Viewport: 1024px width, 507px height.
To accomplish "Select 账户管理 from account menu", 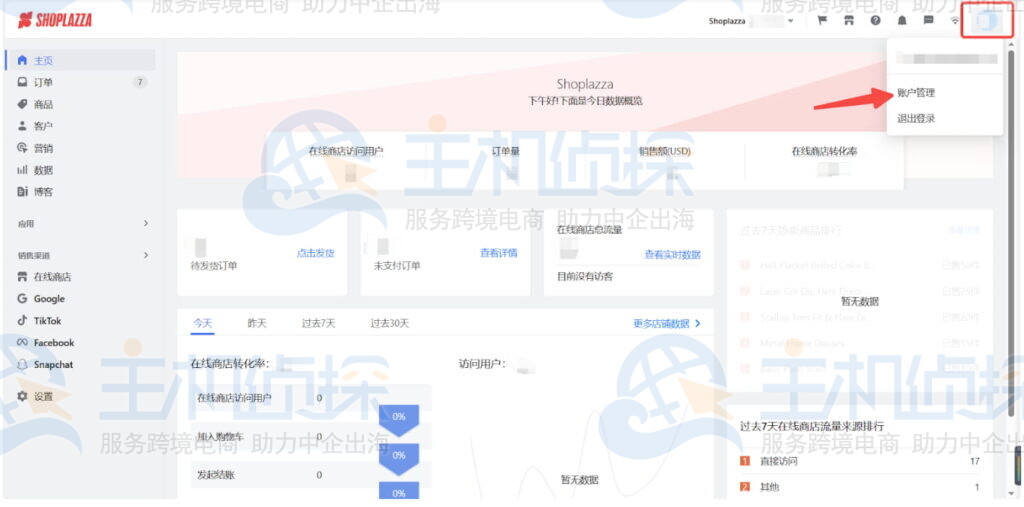I will click(x=916, y=93).
